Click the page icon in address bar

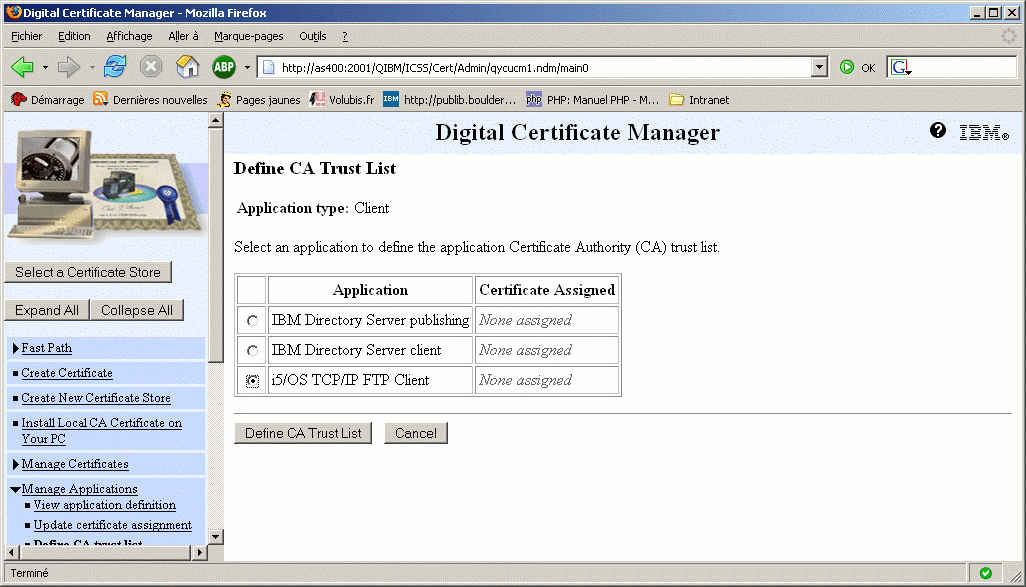point(268,67)
